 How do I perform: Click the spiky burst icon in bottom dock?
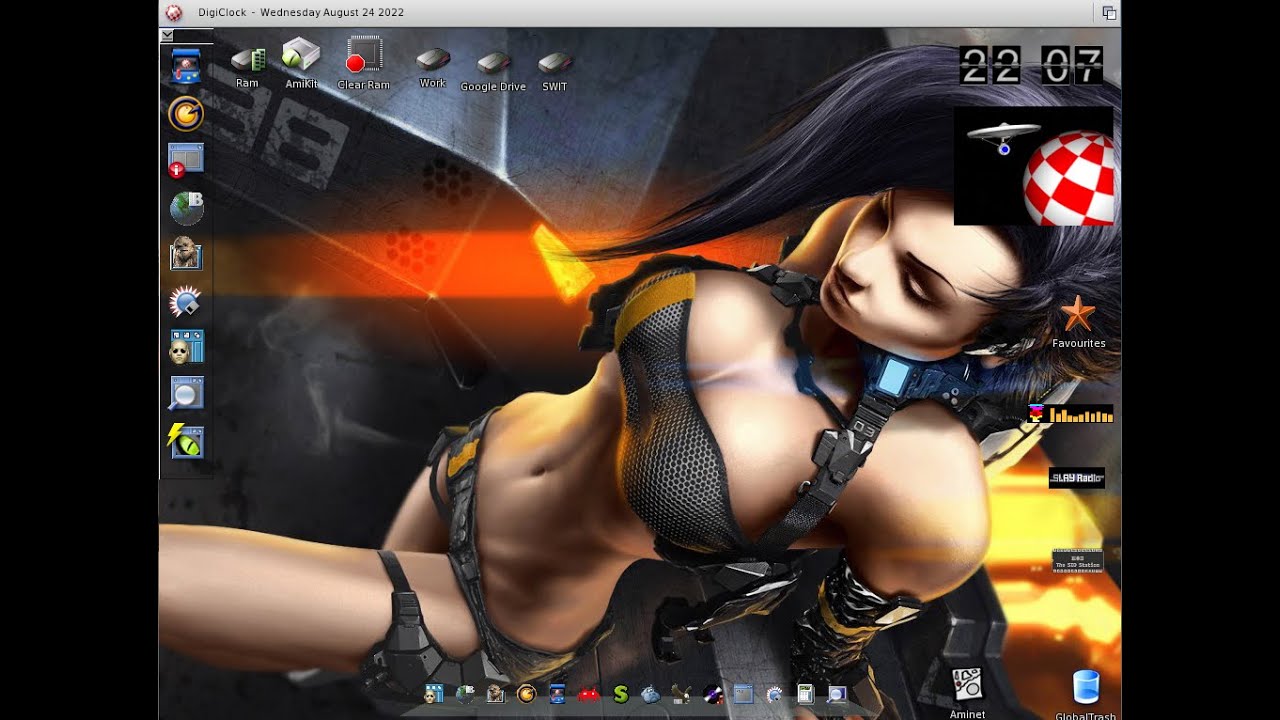click(774, 694)
